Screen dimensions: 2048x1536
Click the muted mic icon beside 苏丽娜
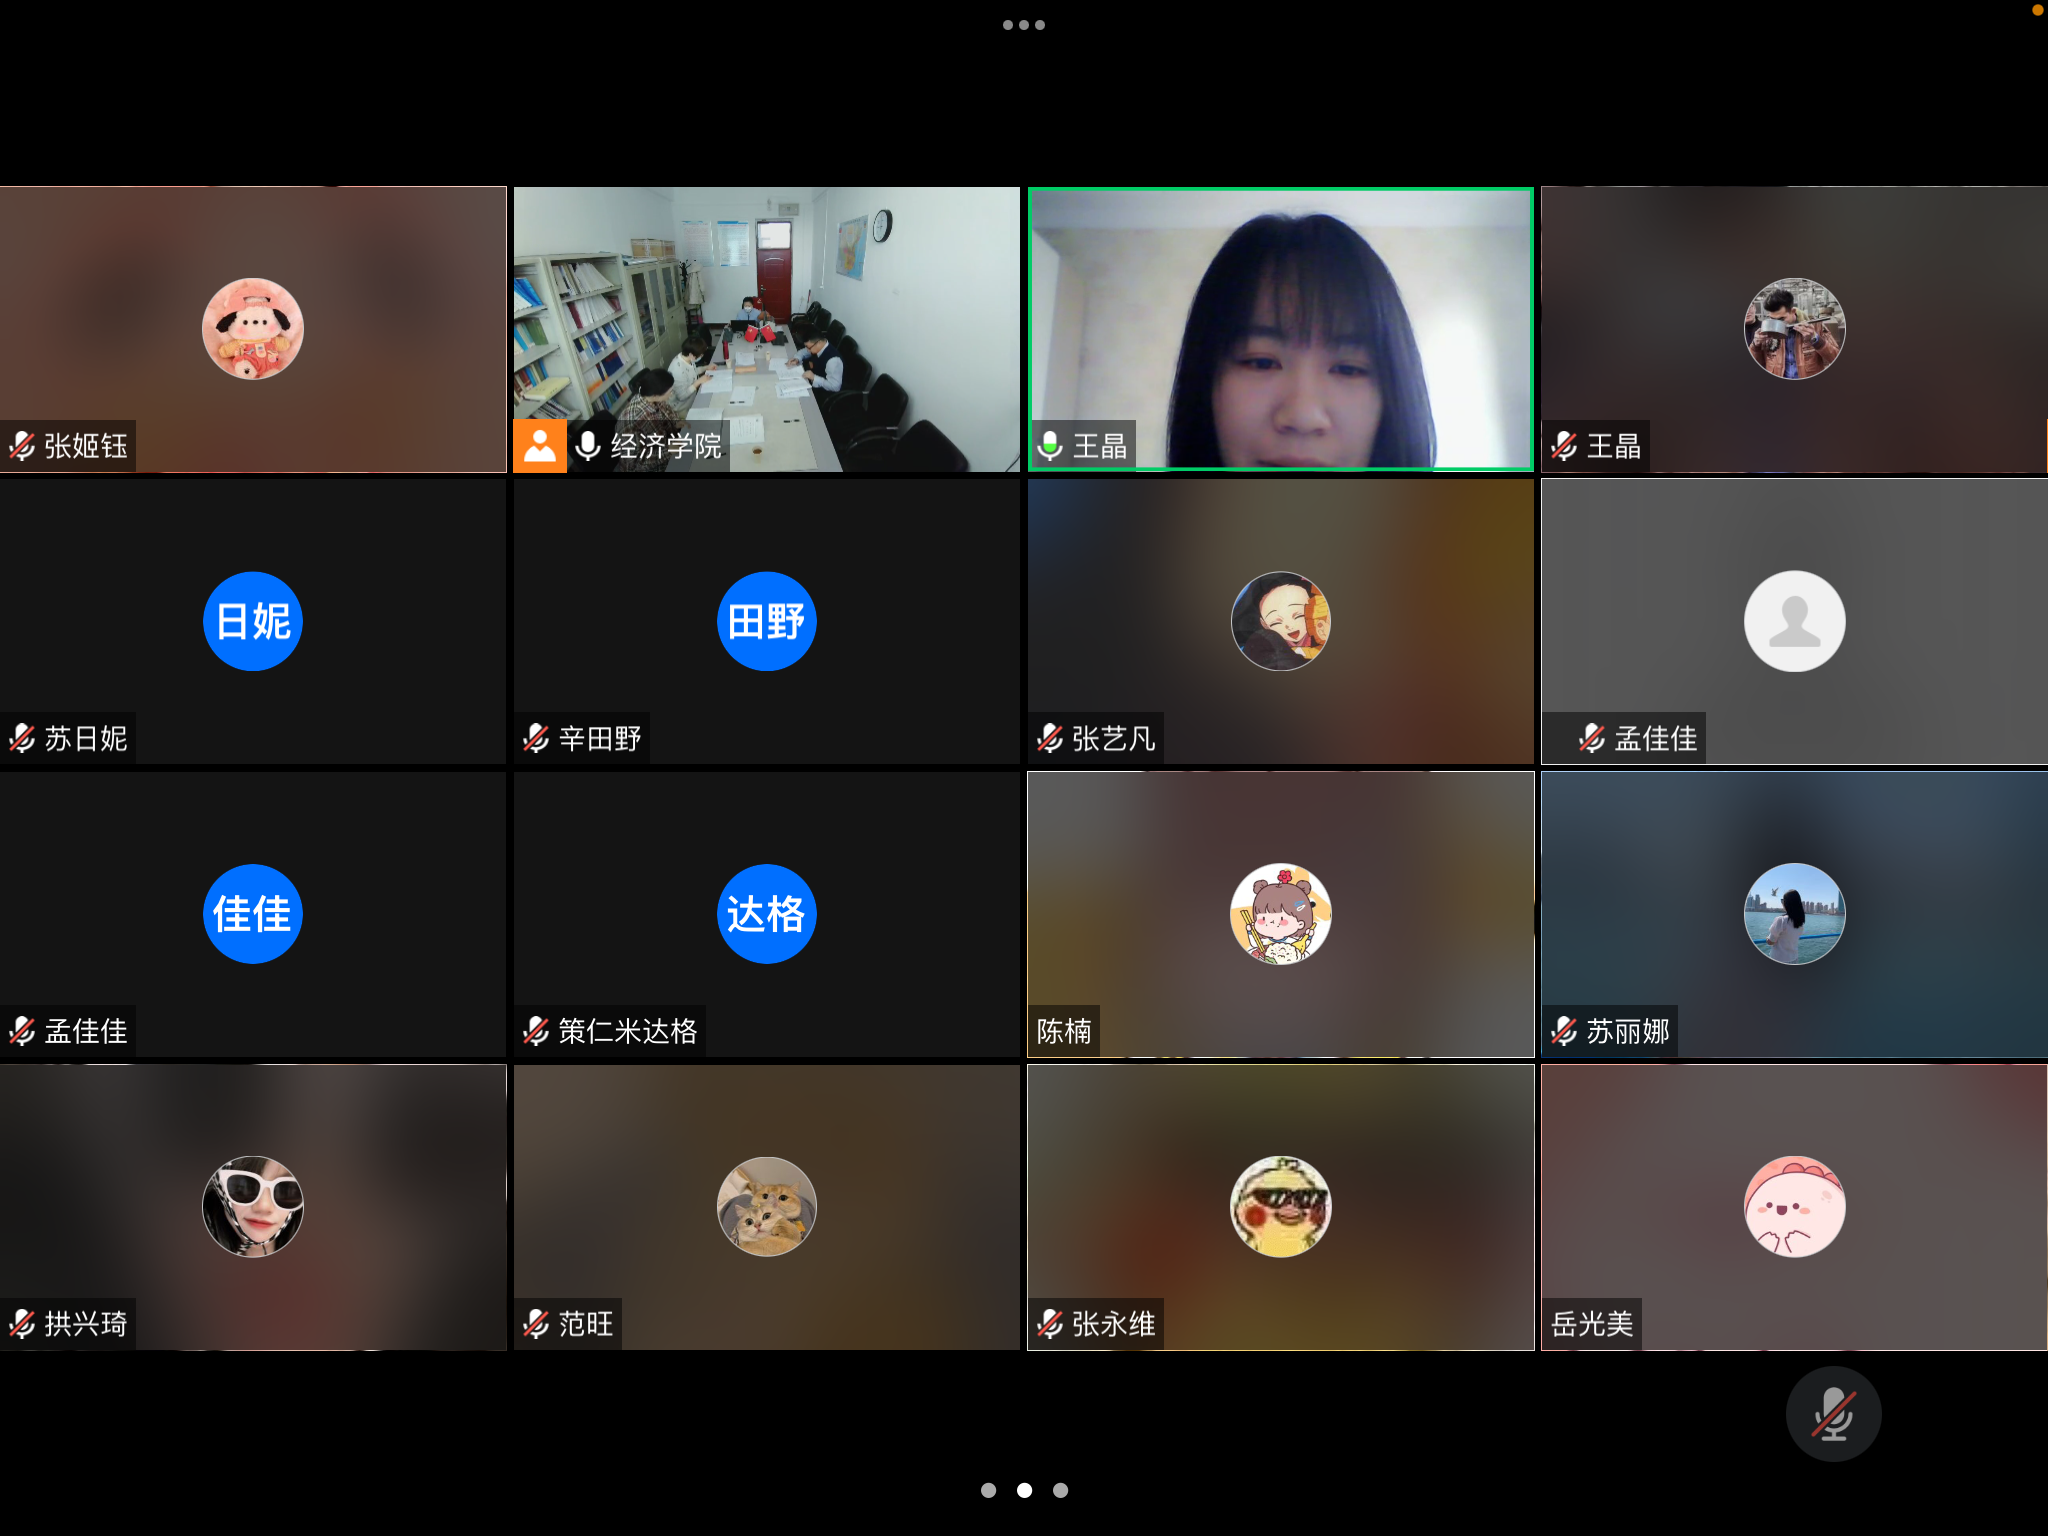click(1564, 1031)
